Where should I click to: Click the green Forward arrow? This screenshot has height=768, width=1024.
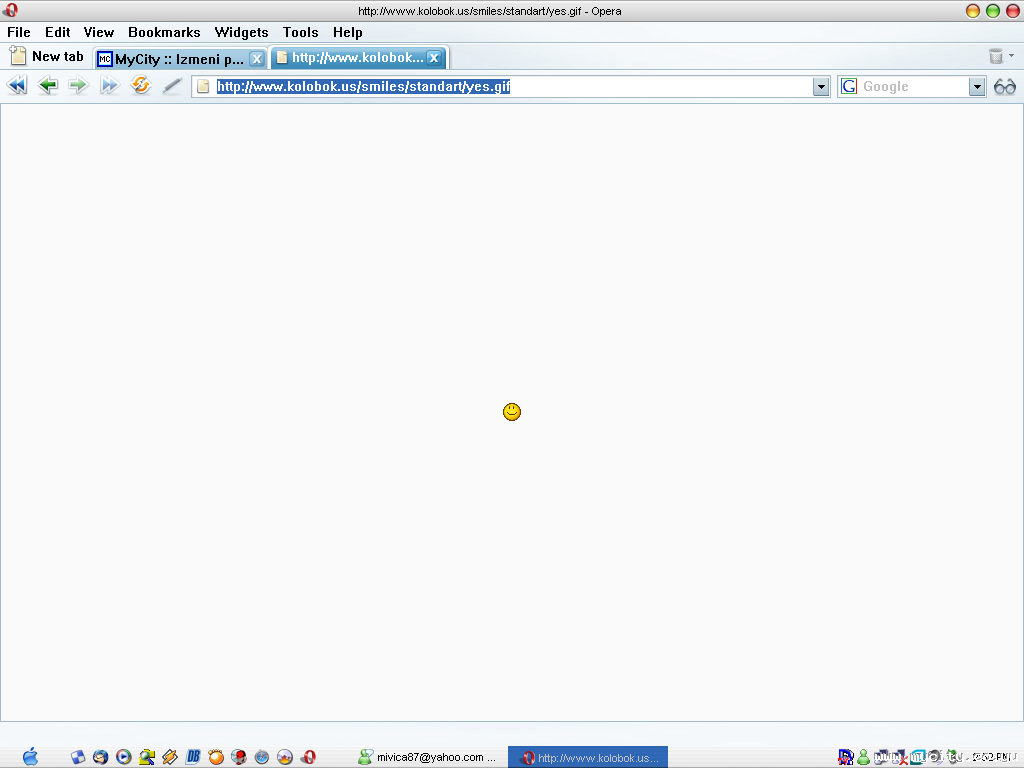78,86
